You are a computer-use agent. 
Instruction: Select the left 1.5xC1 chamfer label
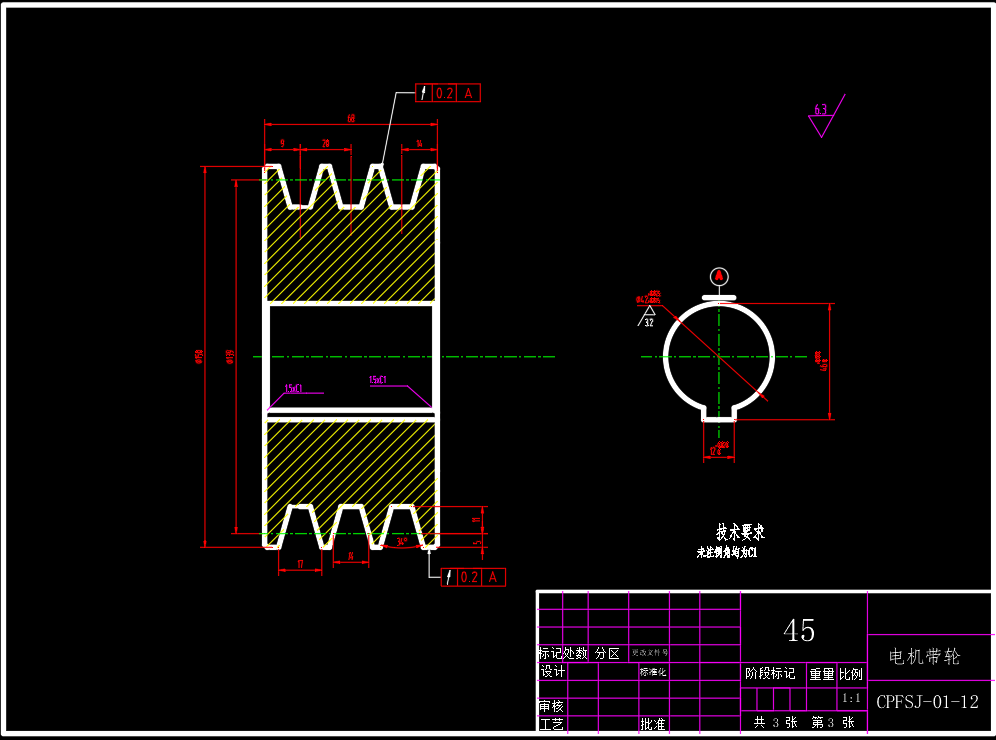293,388
